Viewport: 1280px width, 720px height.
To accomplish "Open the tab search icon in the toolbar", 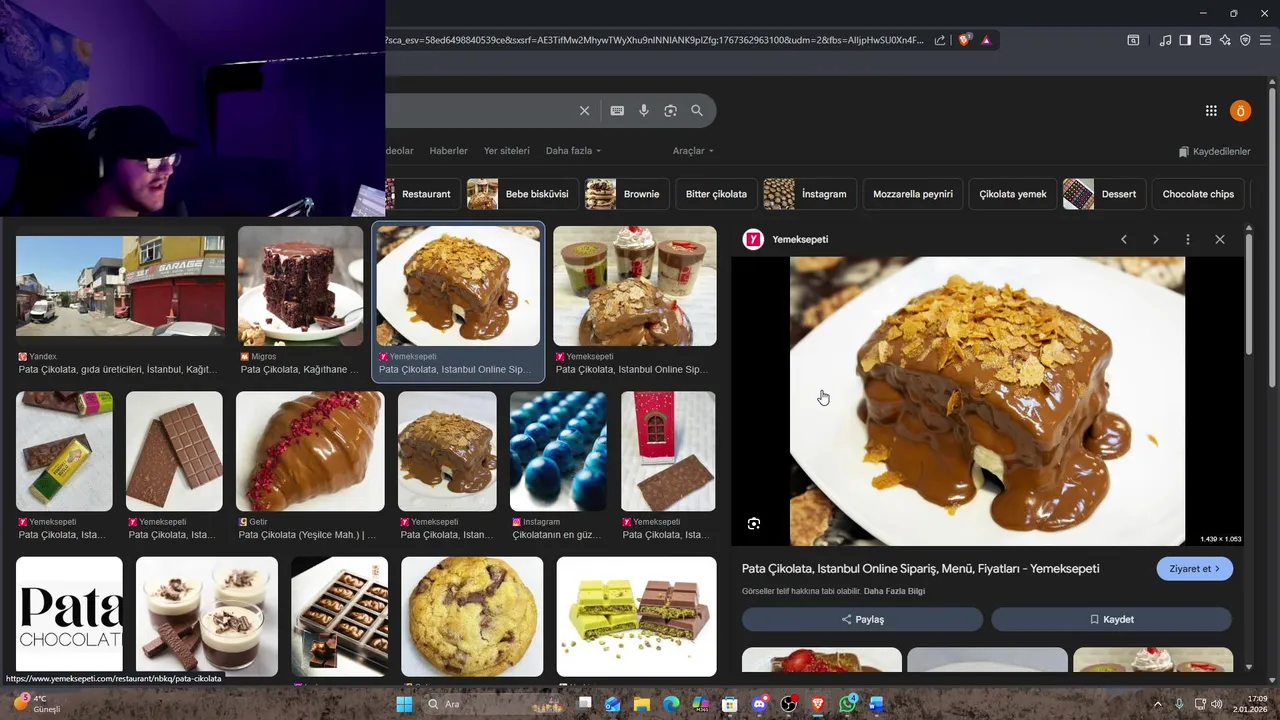I will click(1133, 40).
